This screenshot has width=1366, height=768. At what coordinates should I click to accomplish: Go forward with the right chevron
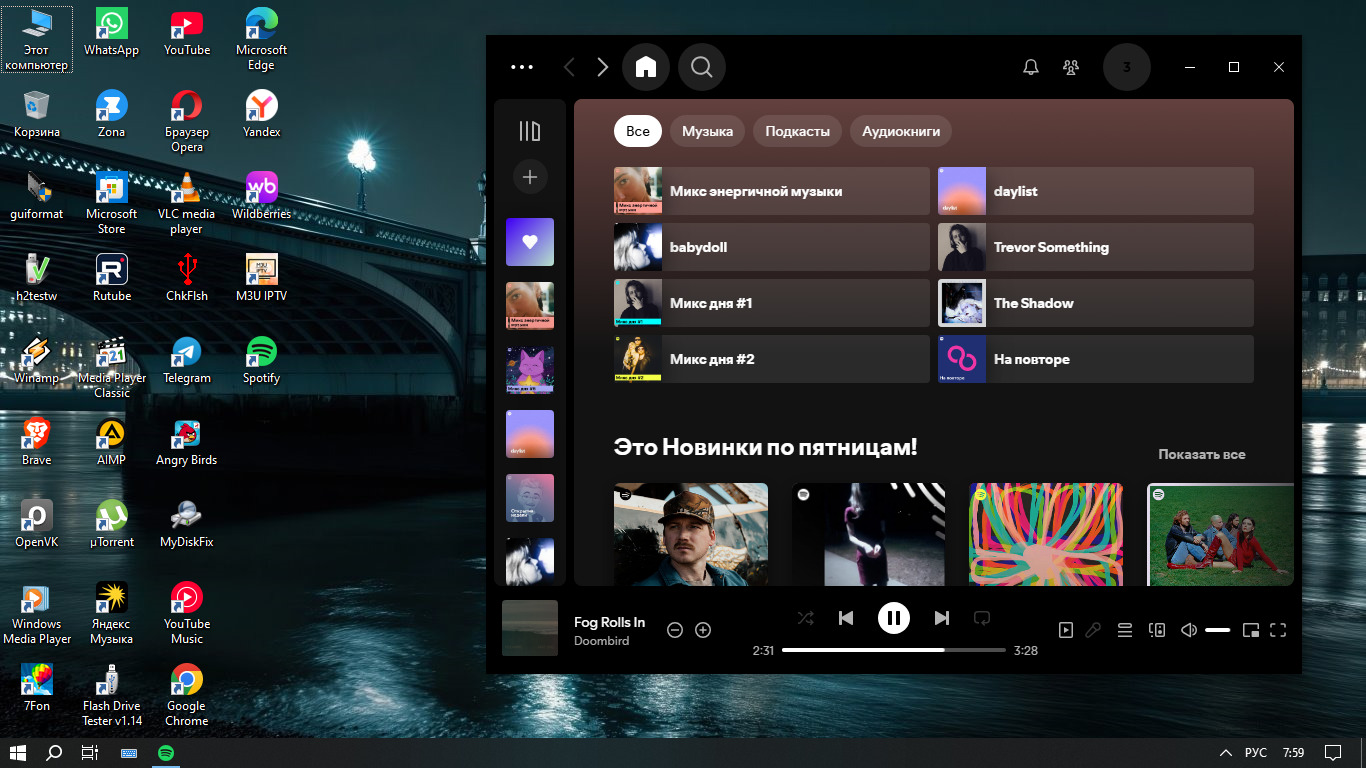coord(602,67)
